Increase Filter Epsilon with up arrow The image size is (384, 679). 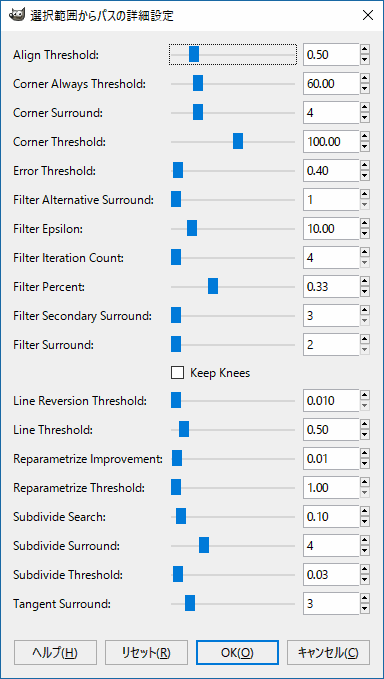(x=365, y=223)
